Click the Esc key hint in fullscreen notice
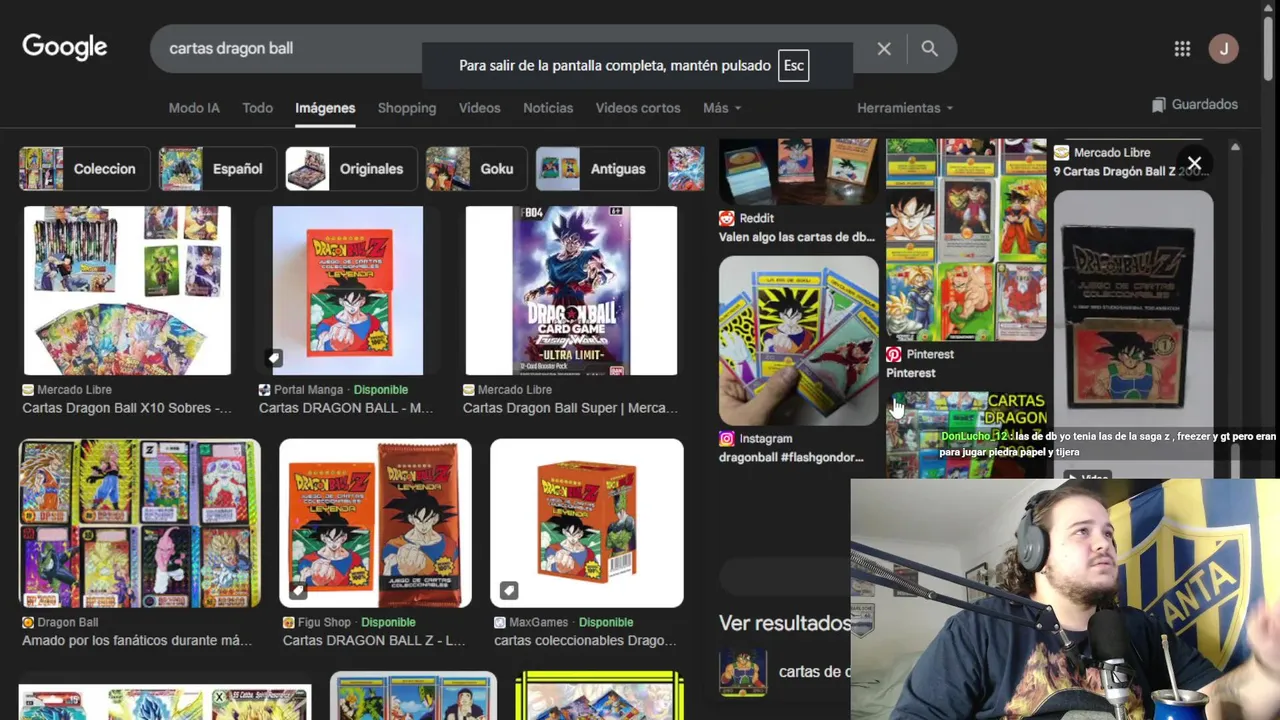Screen dimensions: 1280x720 (794, 66)
